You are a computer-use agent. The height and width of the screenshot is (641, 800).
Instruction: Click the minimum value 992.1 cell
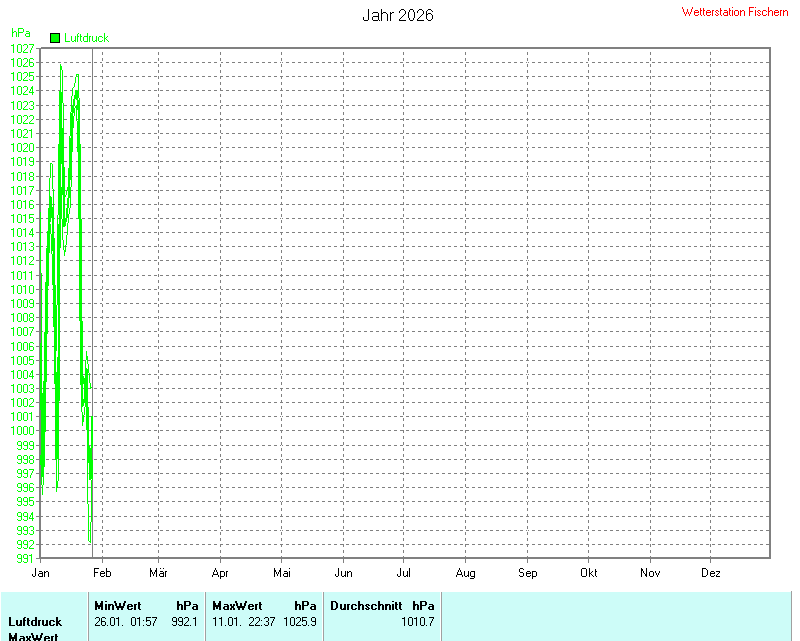tap(184, 621)
